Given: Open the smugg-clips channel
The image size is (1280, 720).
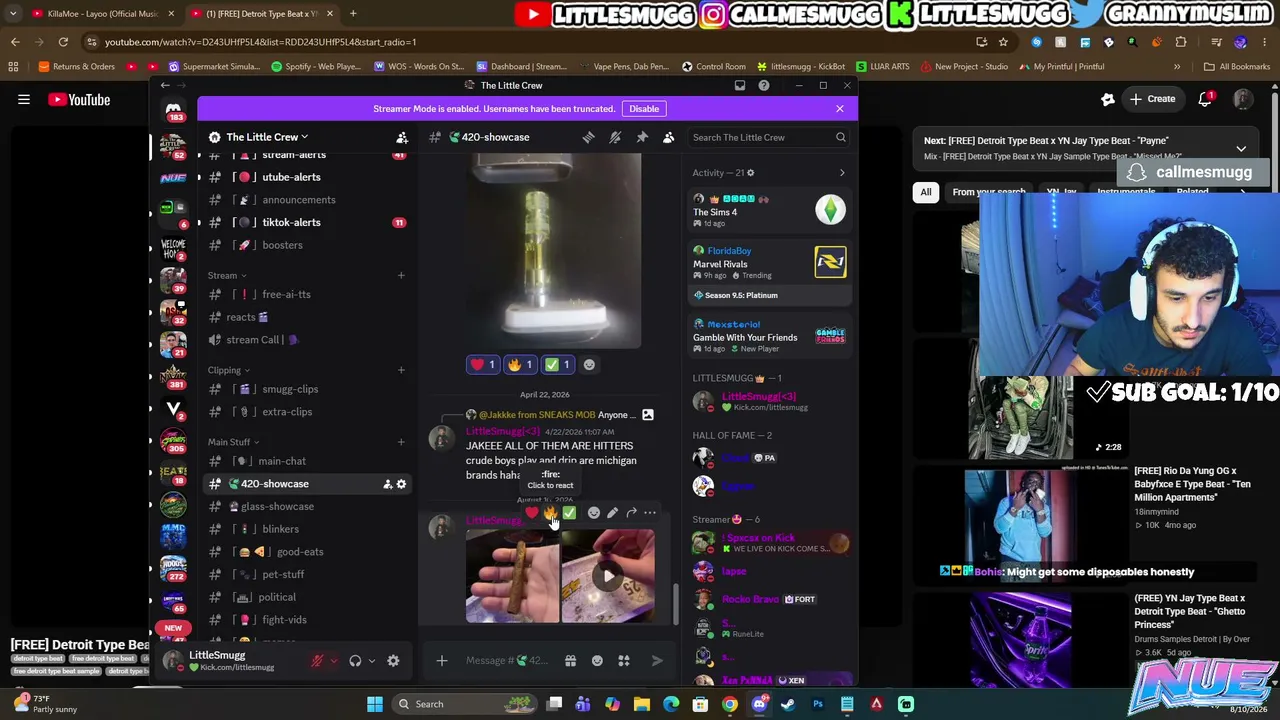Looking at the screenshot, I should 305,389.
